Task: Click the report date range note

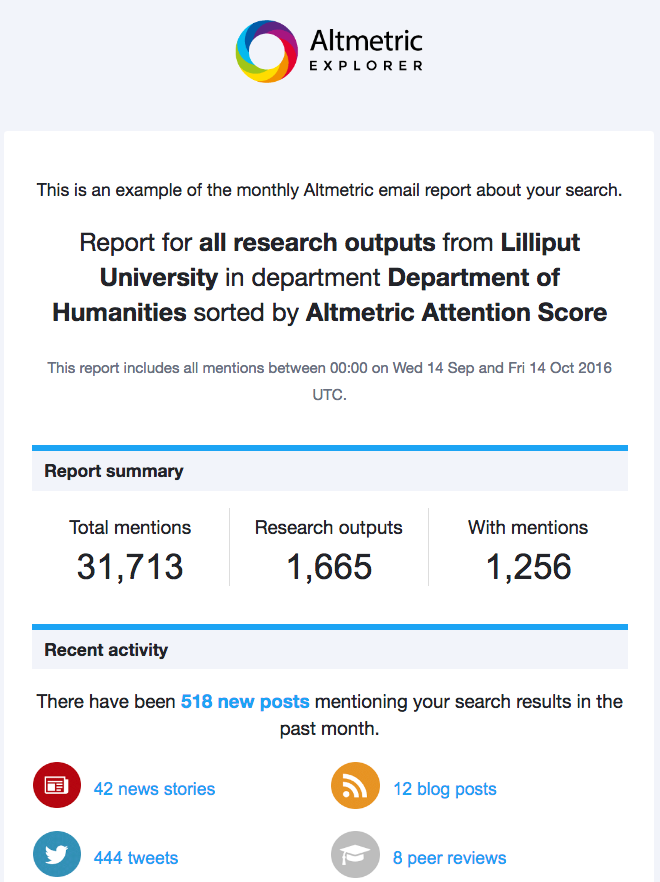Action: coord(330,381)
